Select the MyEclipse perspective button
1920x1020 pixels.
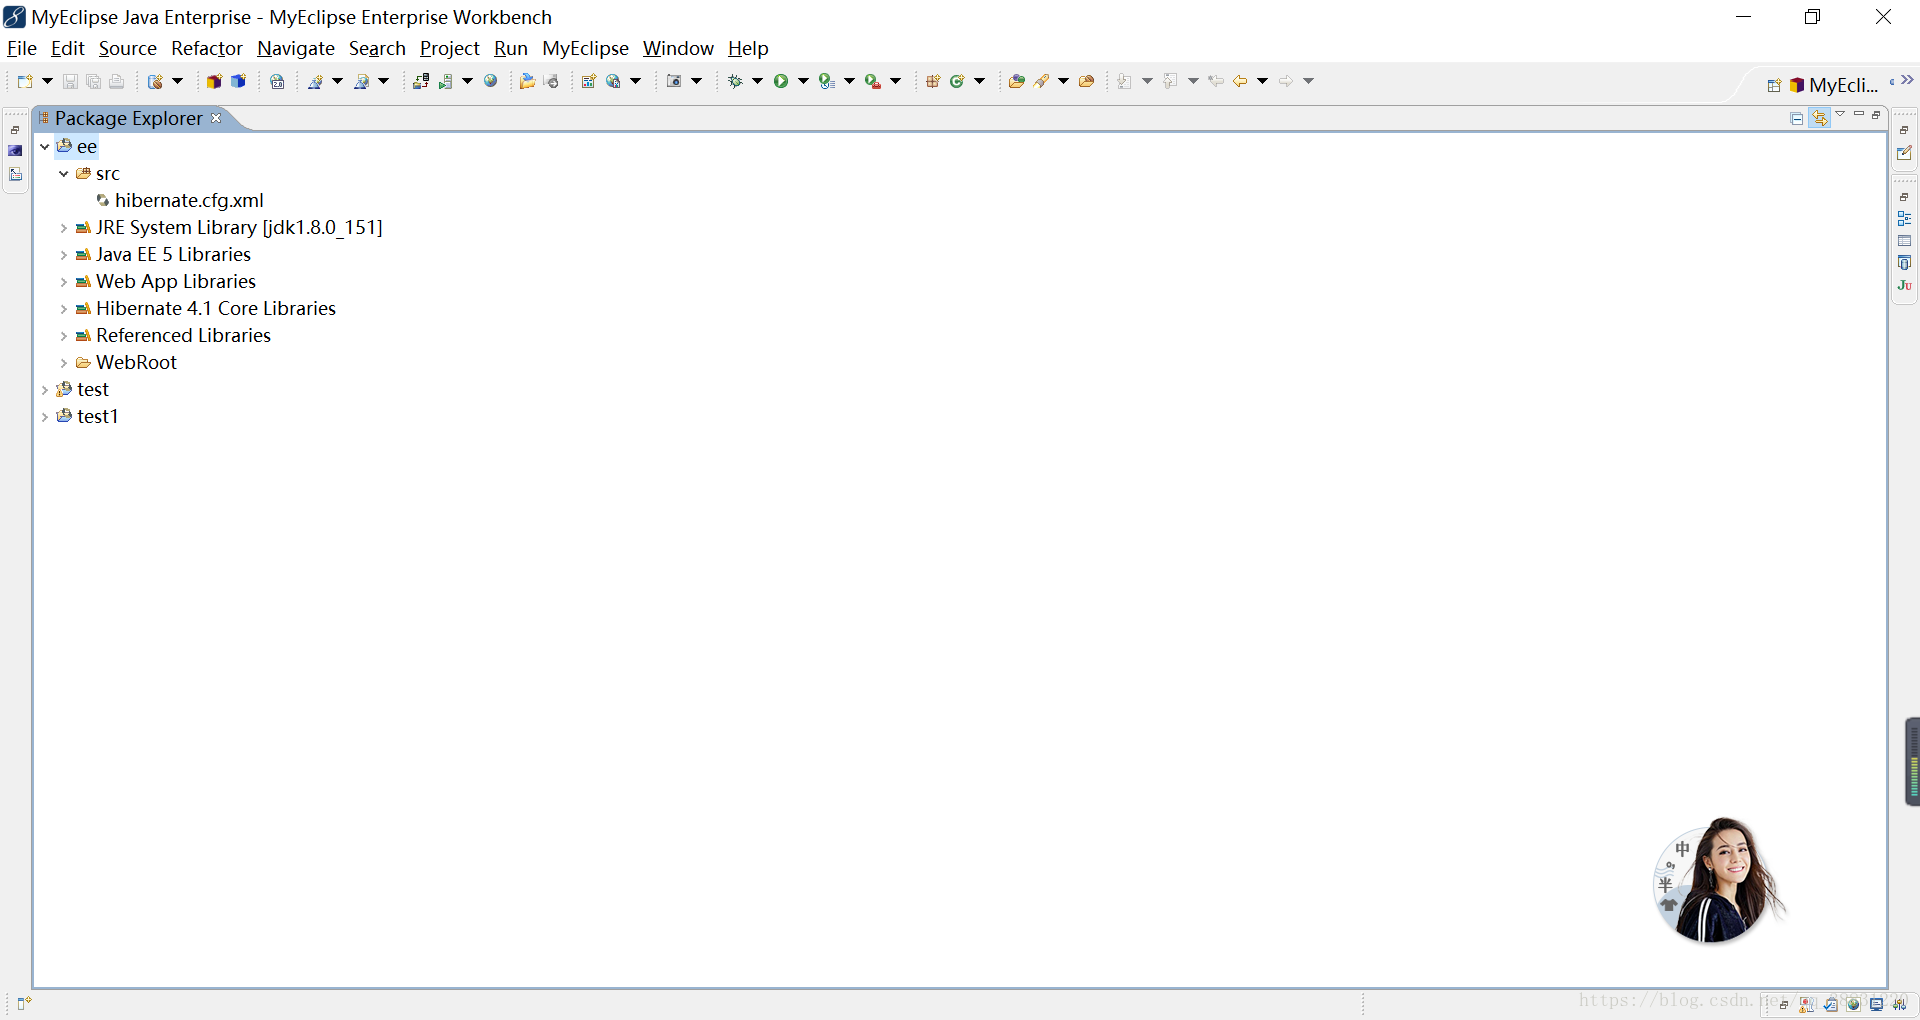(1835, 85)
